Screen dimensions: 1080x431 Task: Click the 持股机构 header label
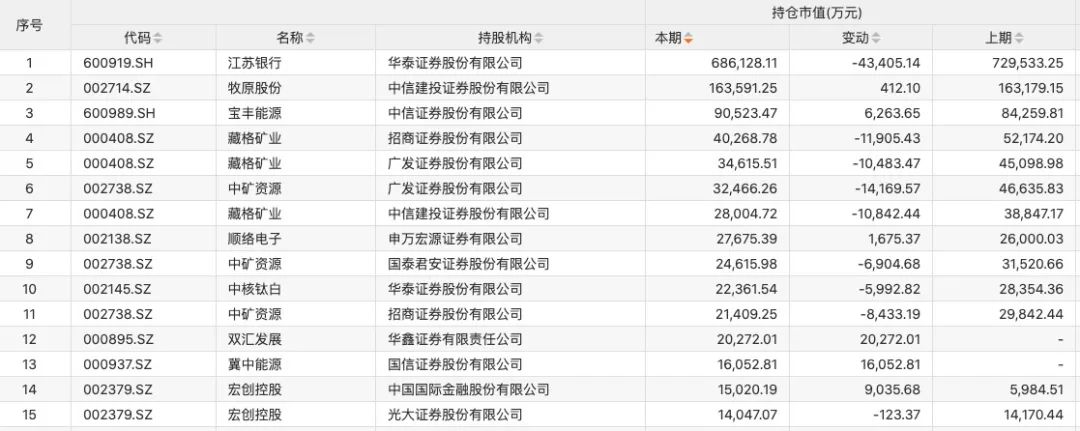[x=504, y=39]
